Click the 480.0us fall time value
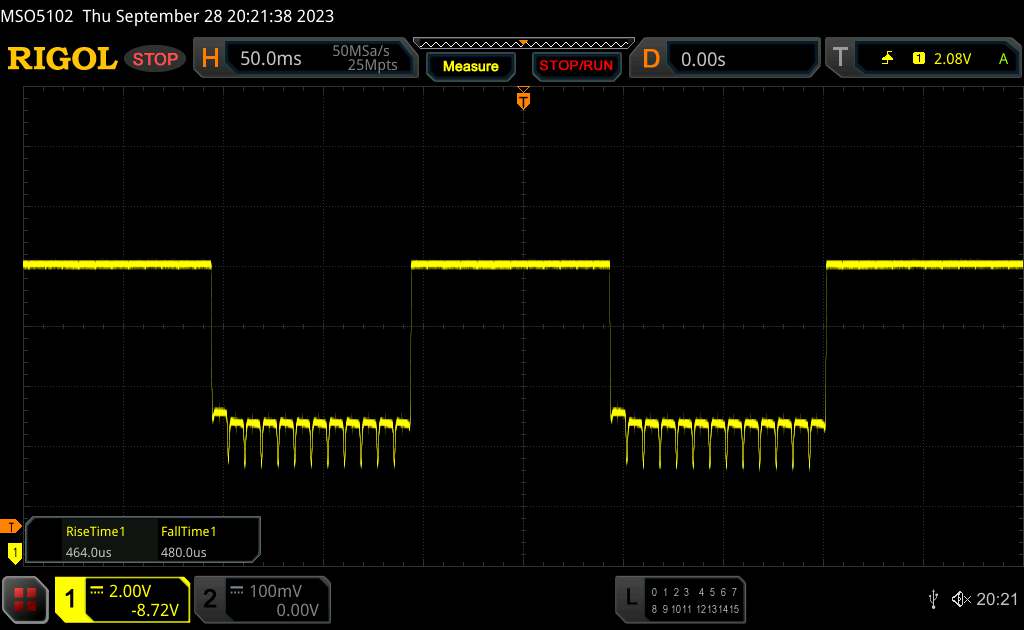 [x=184, y=552]
